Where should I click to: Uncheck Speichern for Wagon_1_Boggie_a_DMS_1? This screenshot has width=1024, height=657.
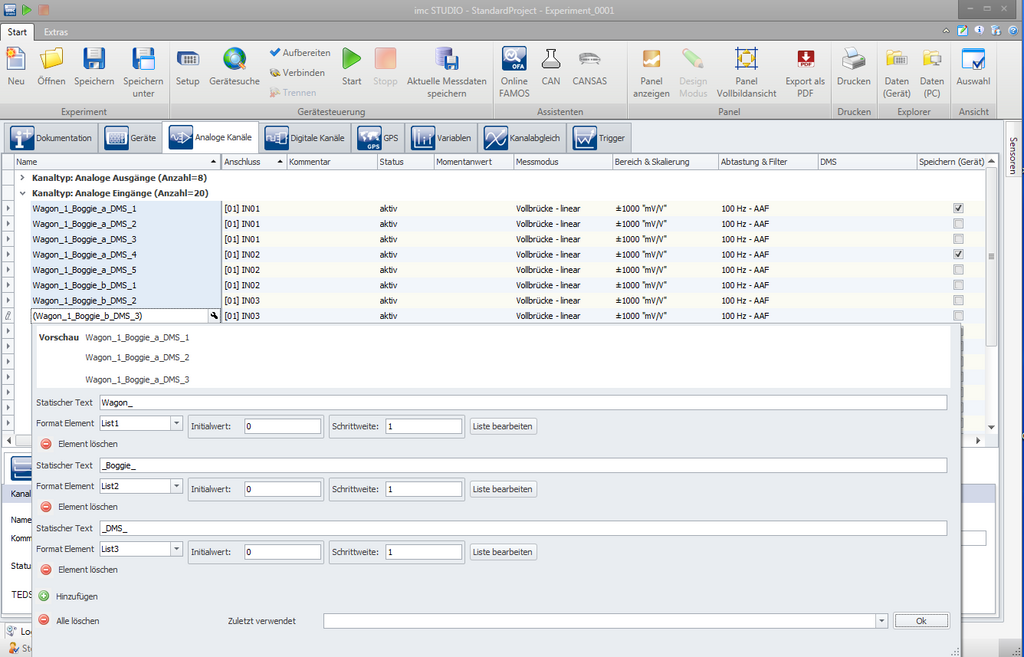click(958, 208)
